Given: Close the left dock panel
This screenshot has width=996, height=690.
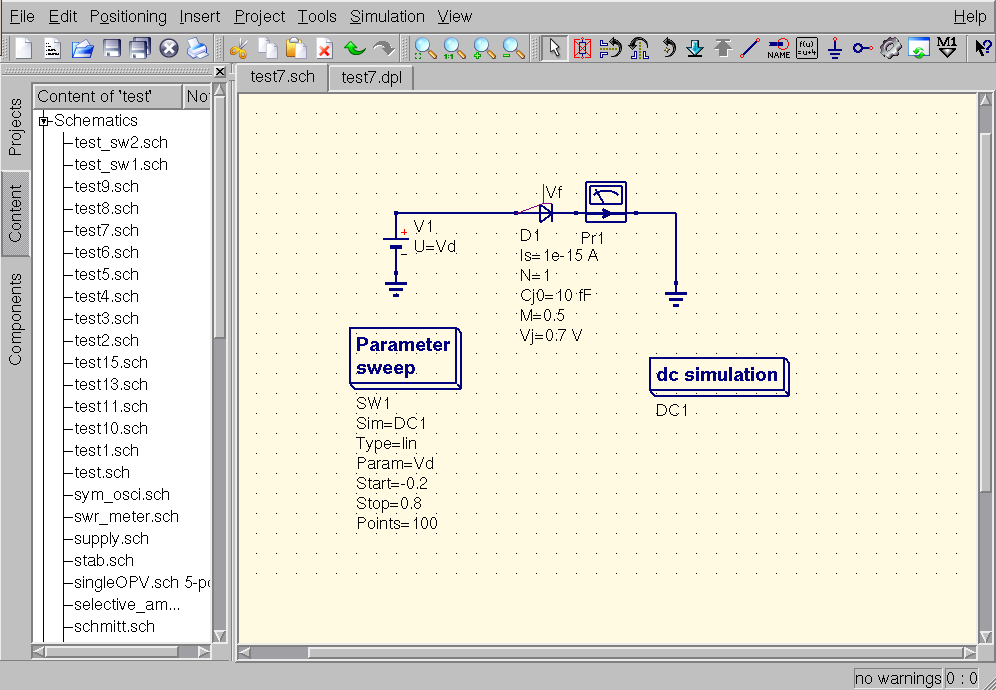Looking at the screenshot, I should [220, 72].
